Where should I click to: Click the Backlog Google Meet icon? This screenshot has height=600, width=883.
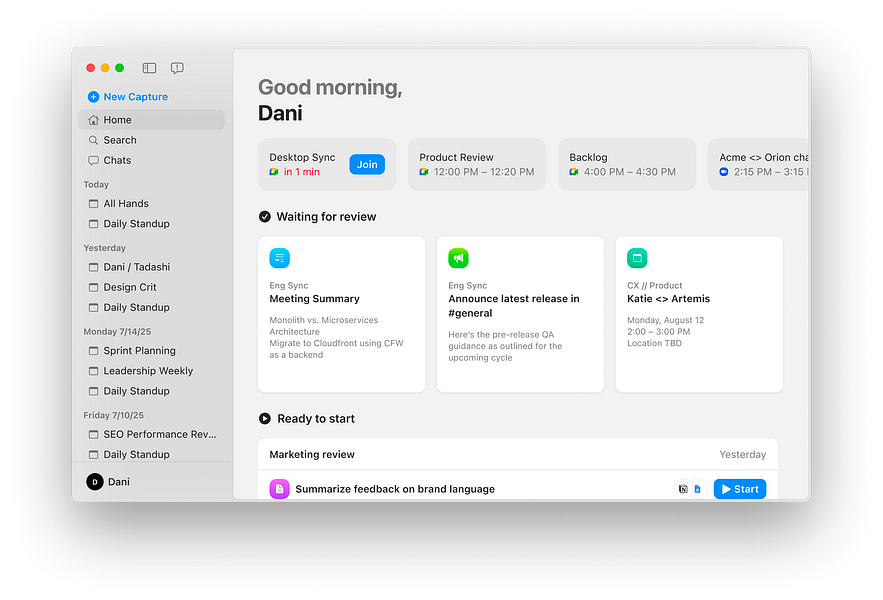click(x=574, y=172)
